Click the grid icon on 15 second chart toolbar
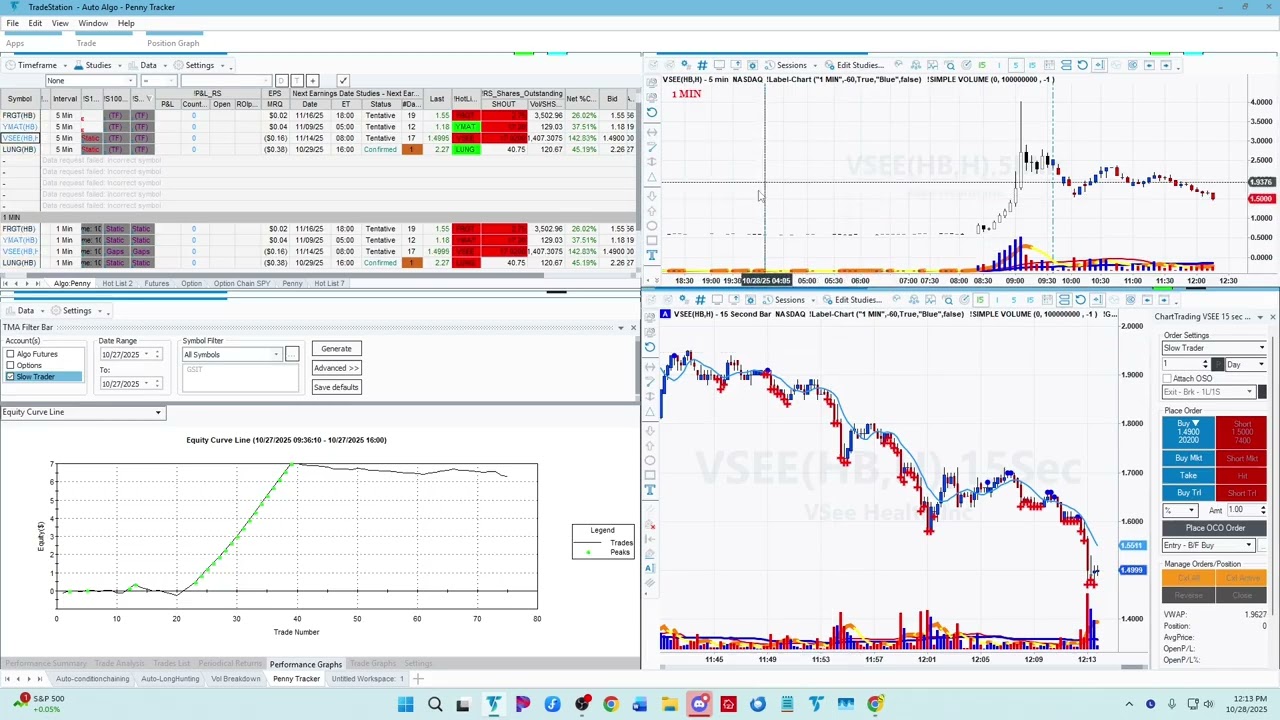 pyautogui.click(x=699, y=300)
